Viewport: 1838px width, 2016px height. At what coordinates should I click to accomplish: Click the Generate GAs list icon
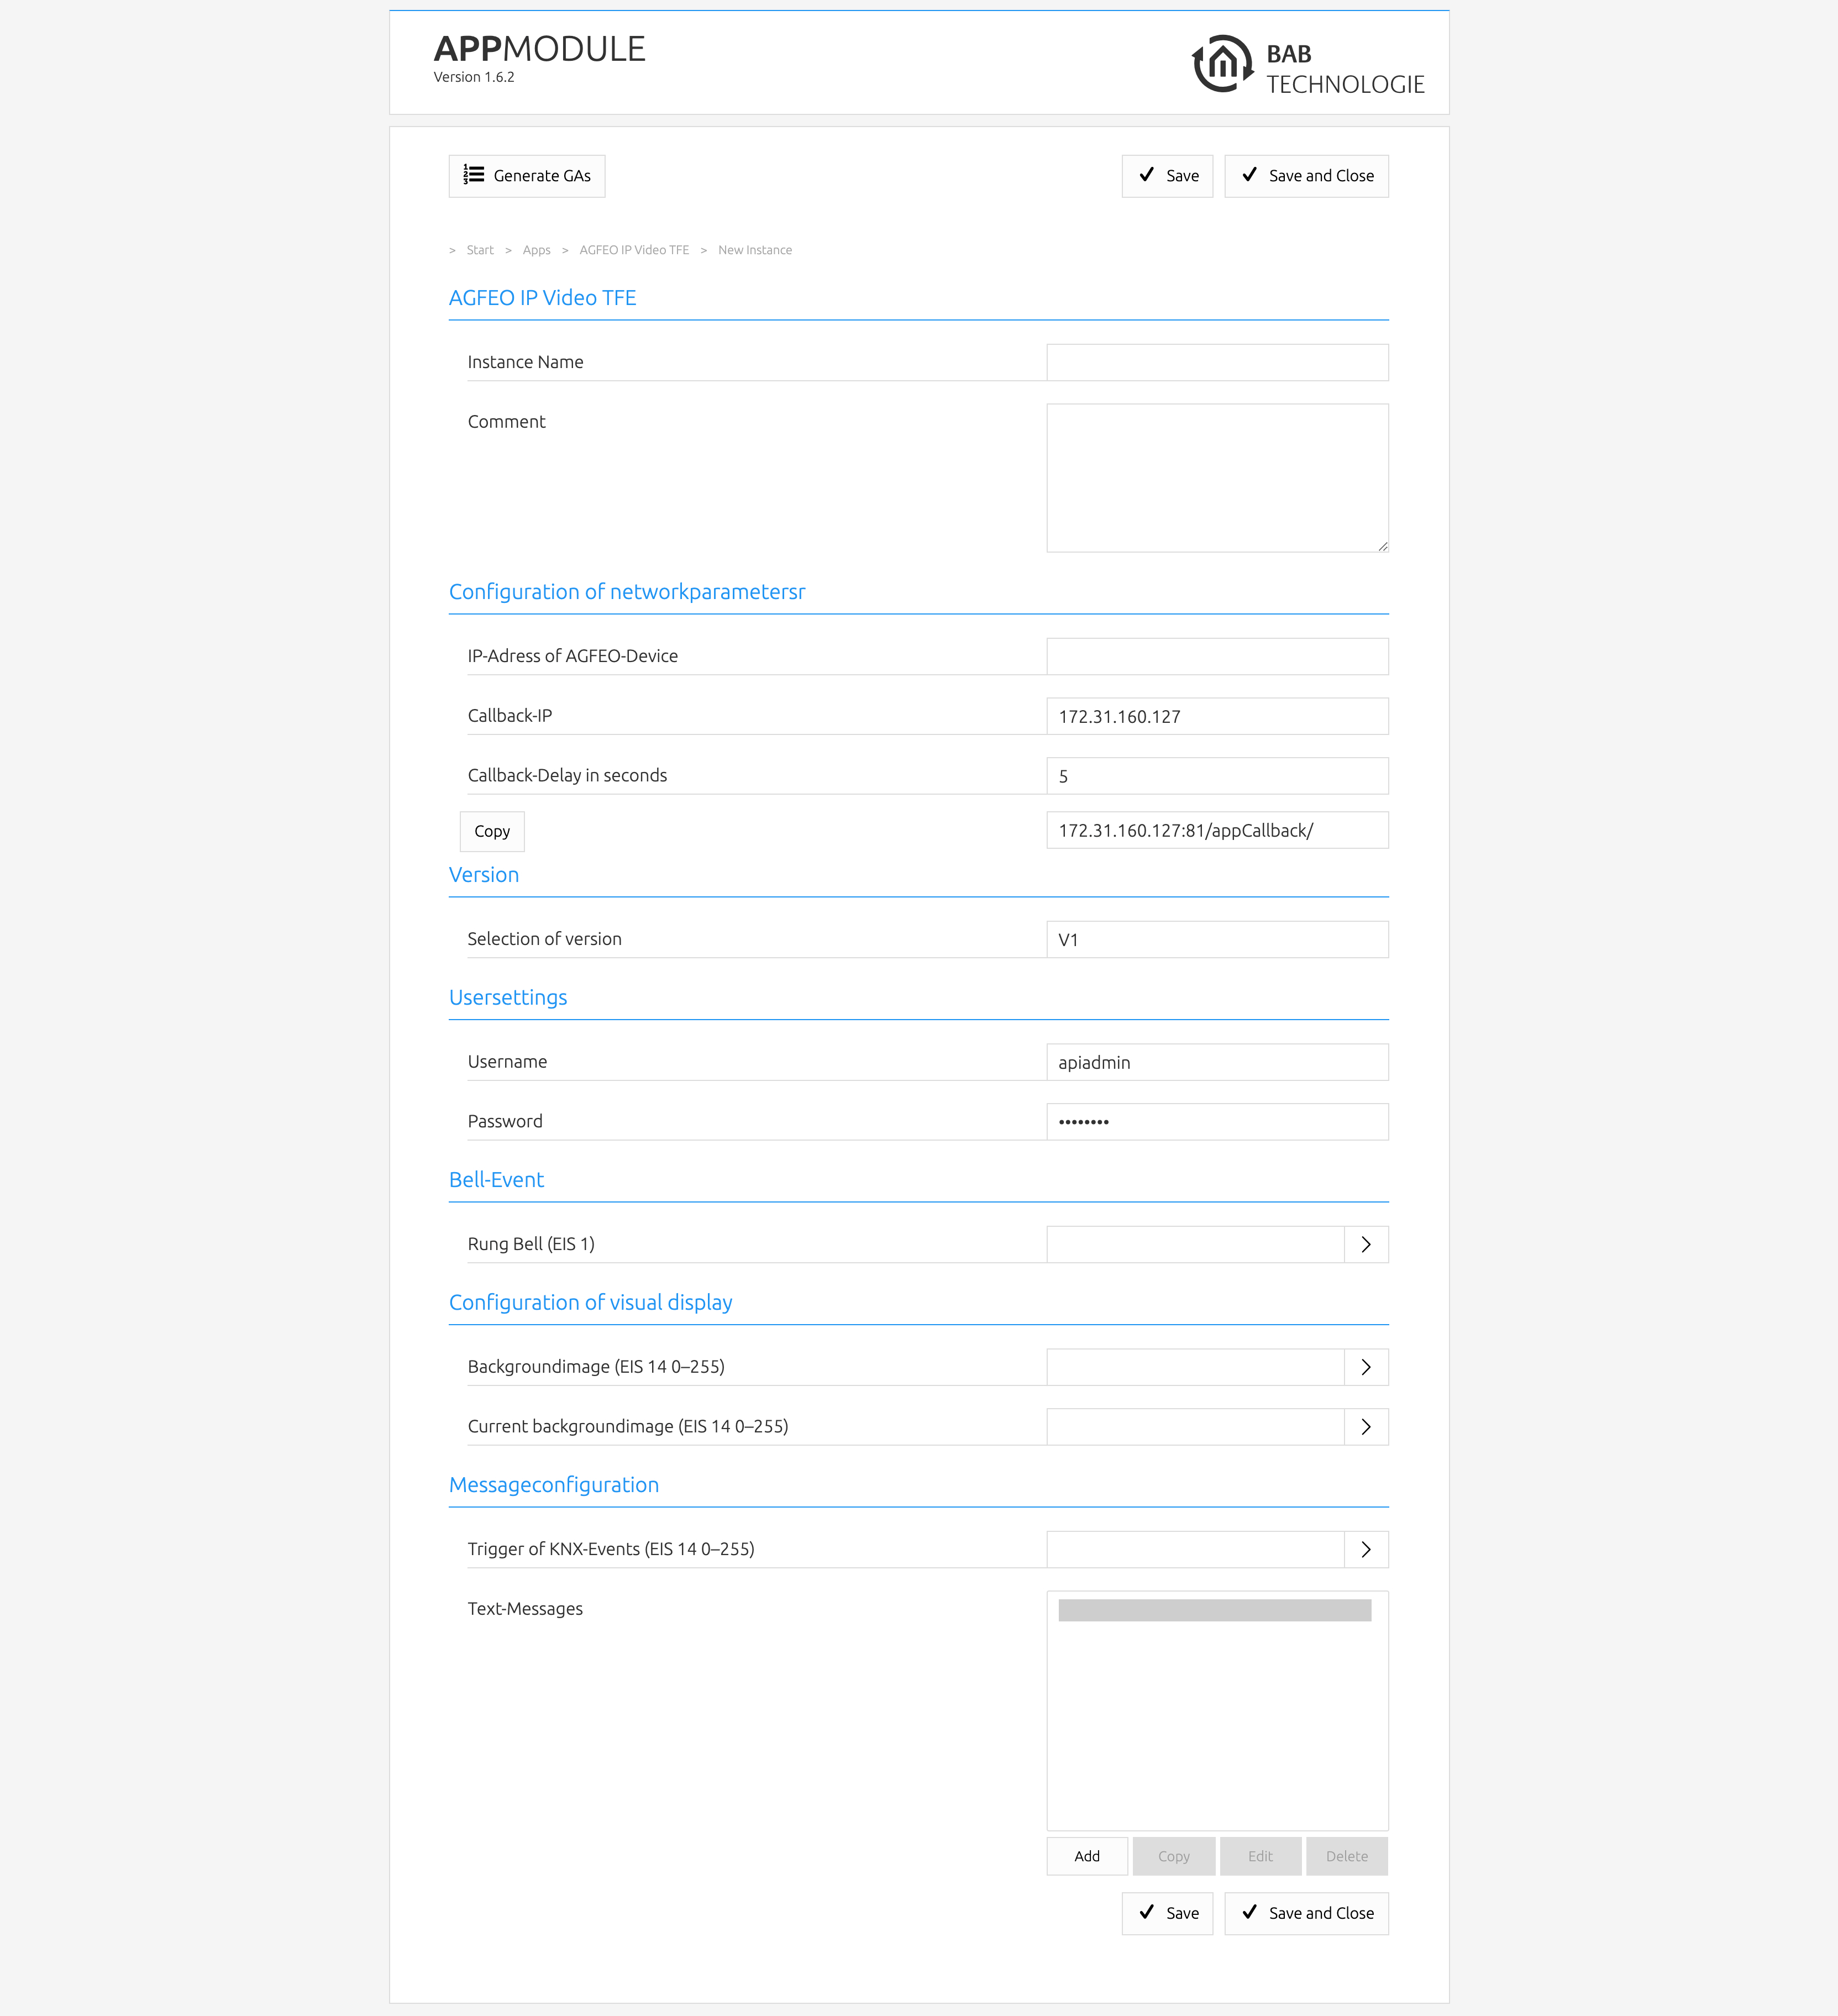tap(473, 175)
